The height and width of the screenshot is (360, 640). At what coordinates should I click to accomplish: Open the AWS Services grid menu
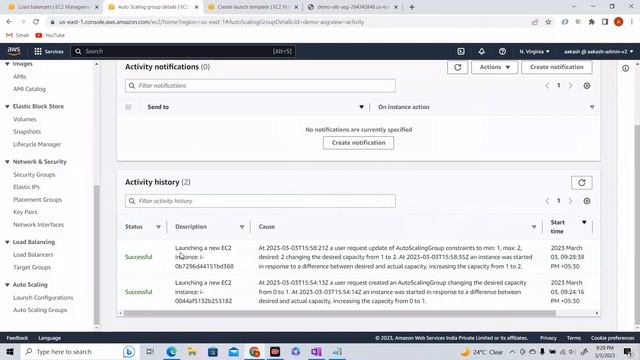pyautogui.click(x=49, y=51)
